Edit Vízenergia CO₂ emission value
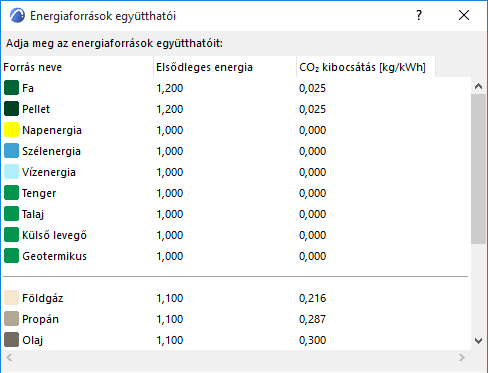This screenshot has height=373, width=488. pyautogui.click(x=312, y=172)
